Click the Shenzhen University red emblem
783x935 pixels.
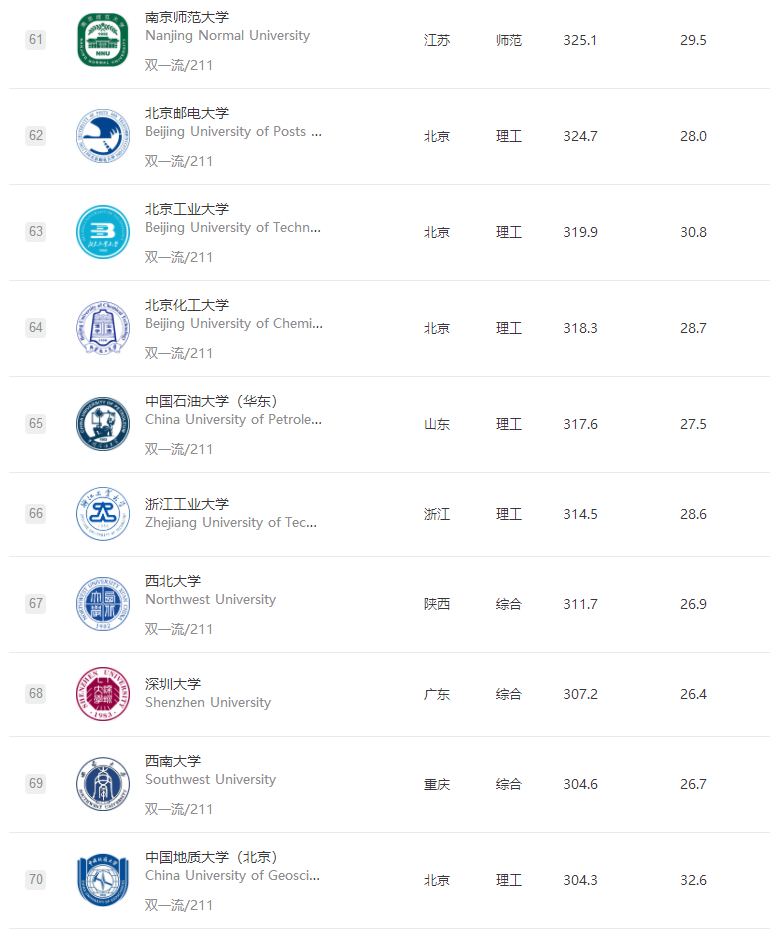(103, 695)
